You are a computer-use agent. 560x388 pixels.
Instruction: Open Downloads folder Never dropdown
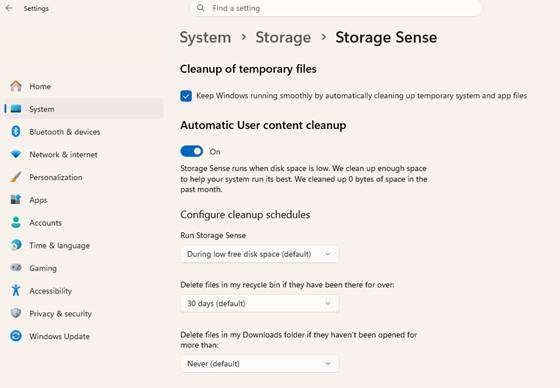(x=260, y=364)
